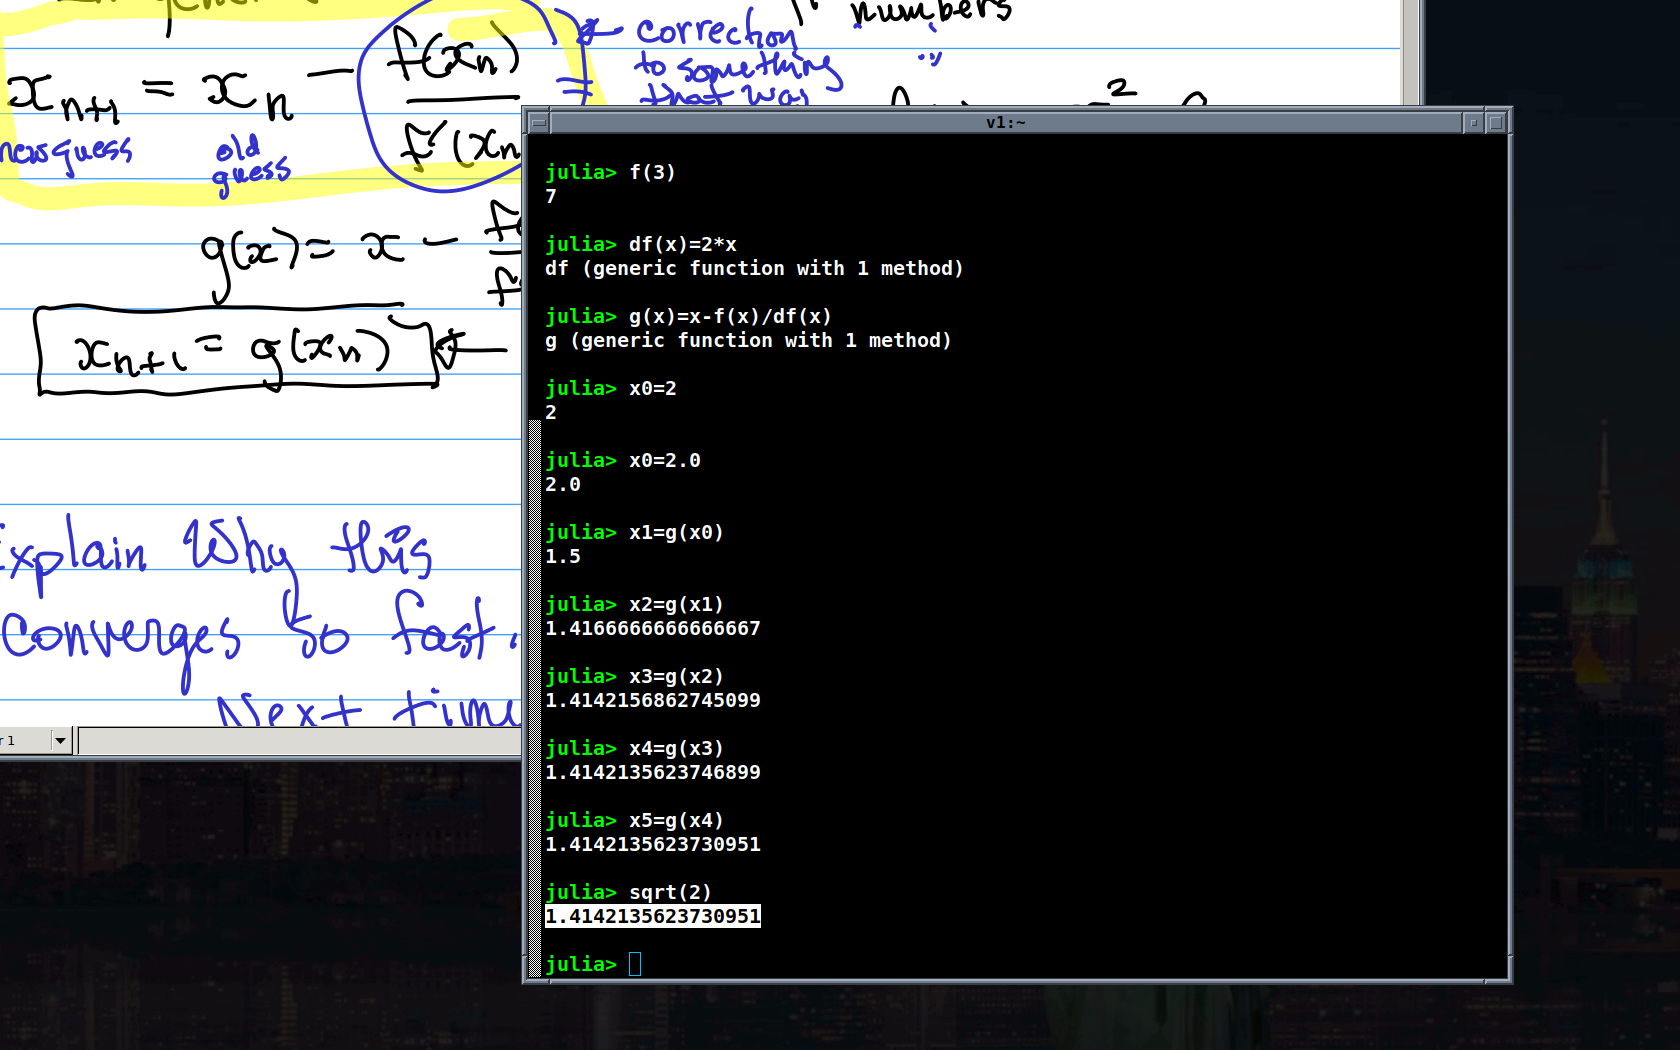Click the boxed x_{n+1}=g(x_n) handwritten formula
Image resolution: width=1680 pixels, height=1050 pixels.
click(235, 350)
